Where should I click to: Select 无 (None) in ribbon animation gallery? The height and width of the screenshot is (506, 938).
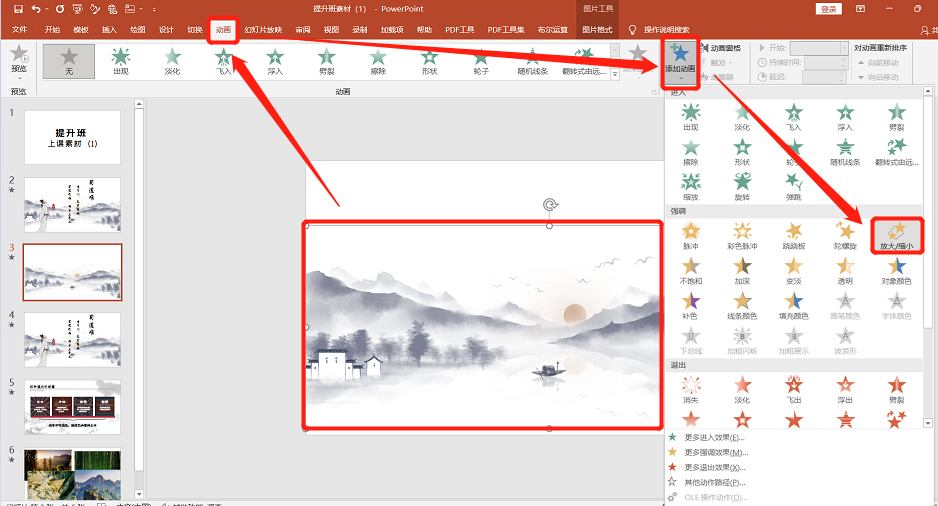point(69,61)
